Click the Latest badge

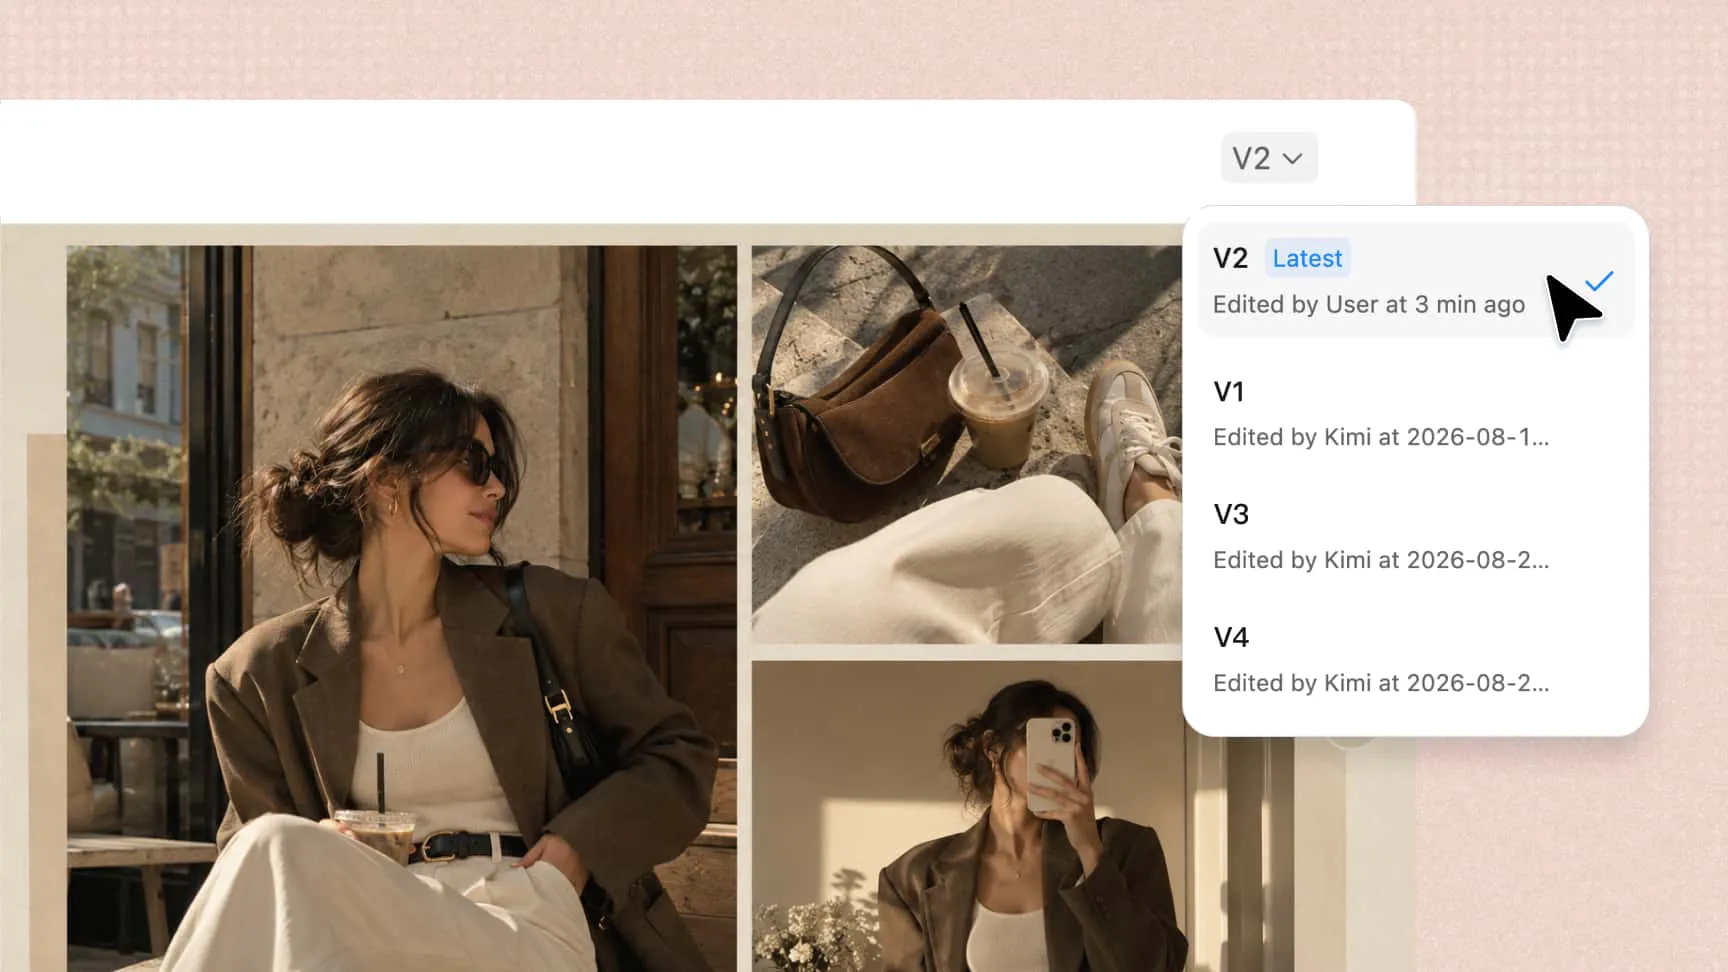1307,258
